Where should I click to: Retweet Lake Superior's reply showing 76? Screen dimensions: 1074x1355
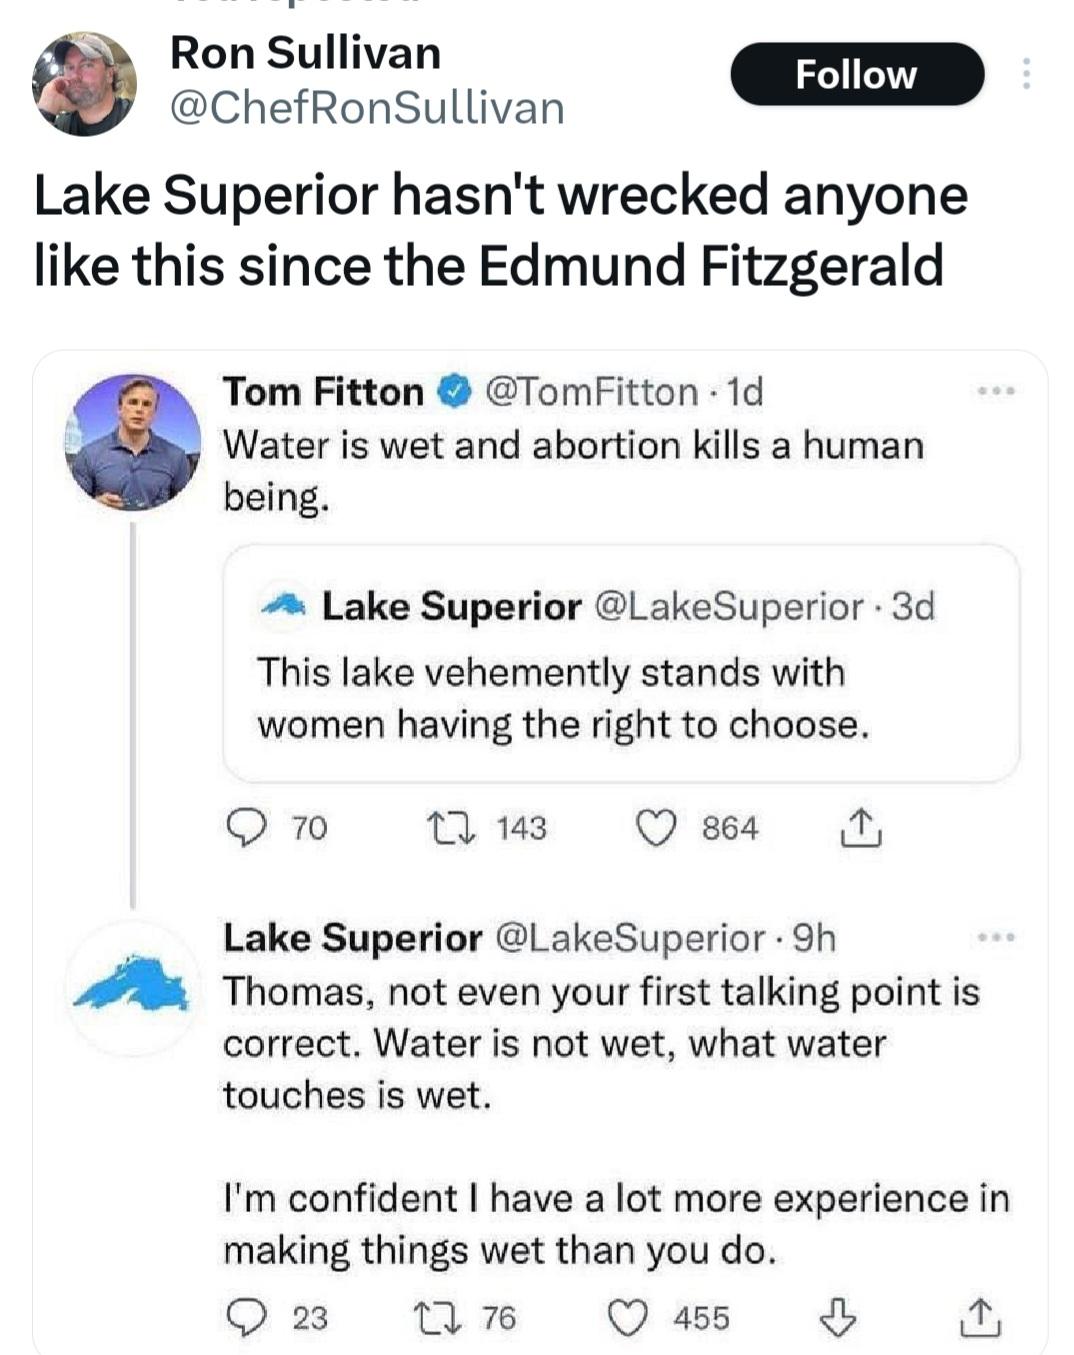[x=440, y=1317]
